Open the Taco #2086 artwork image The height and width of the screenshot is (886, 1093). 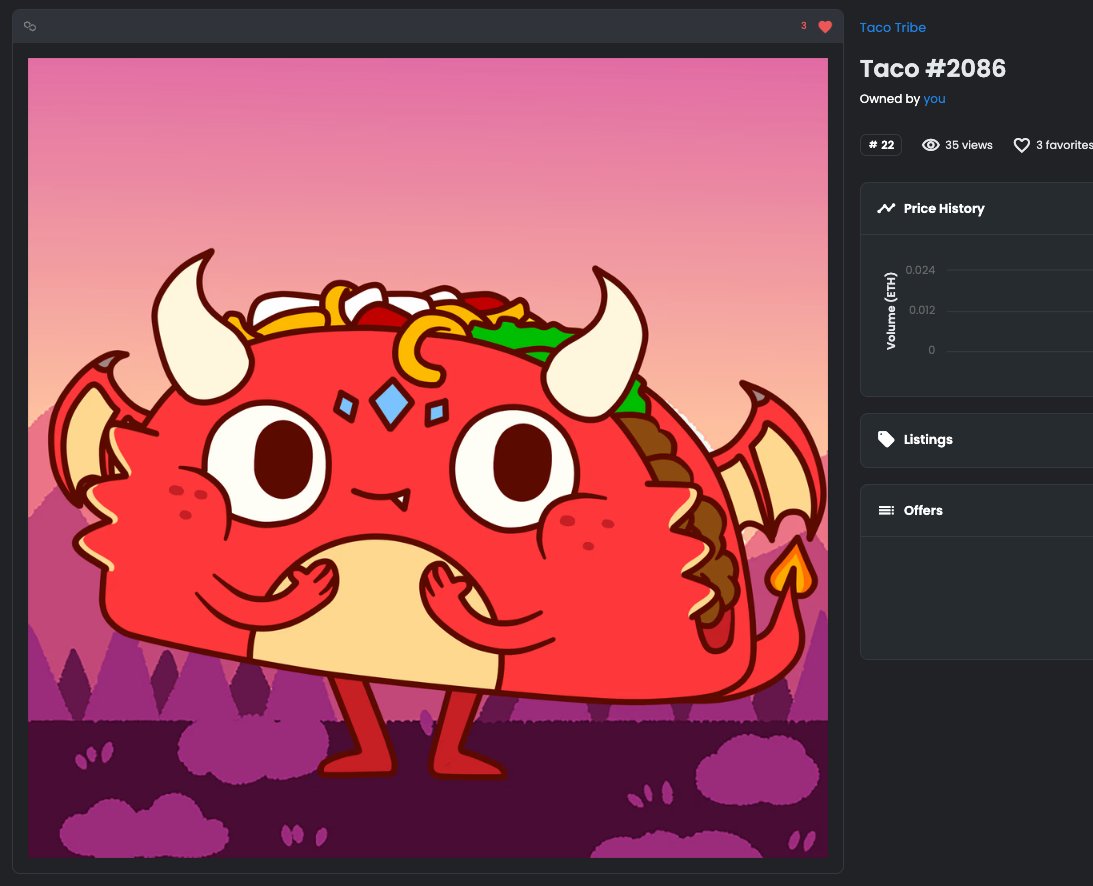click(428, 457)
